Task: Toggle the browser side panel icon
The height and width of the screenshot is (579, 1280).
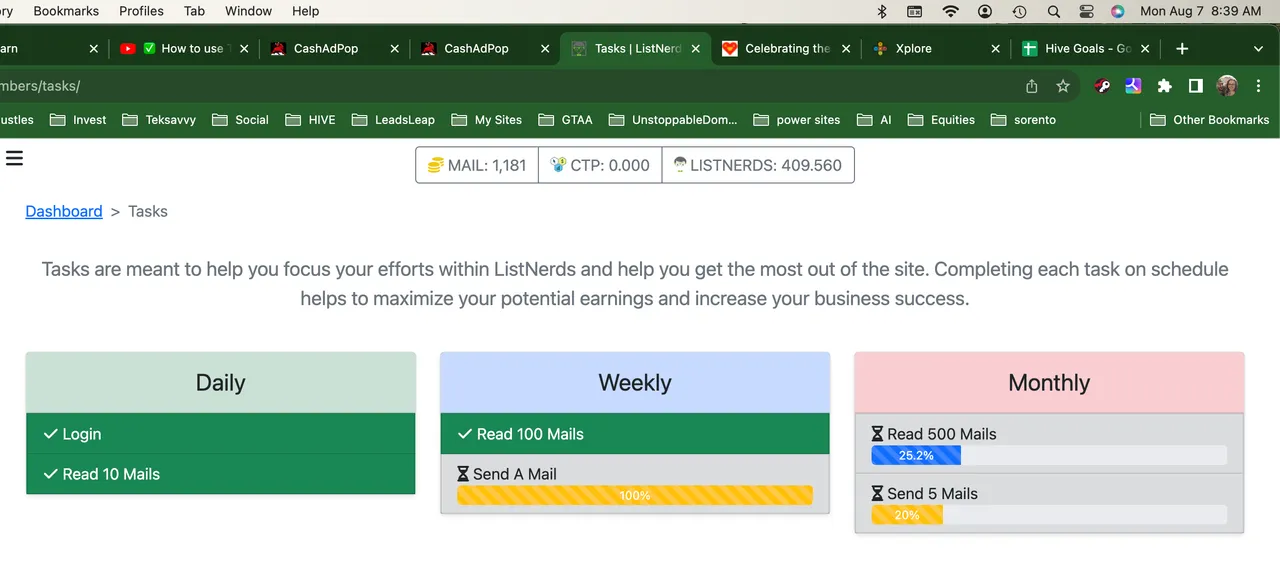Action: 1195,86
